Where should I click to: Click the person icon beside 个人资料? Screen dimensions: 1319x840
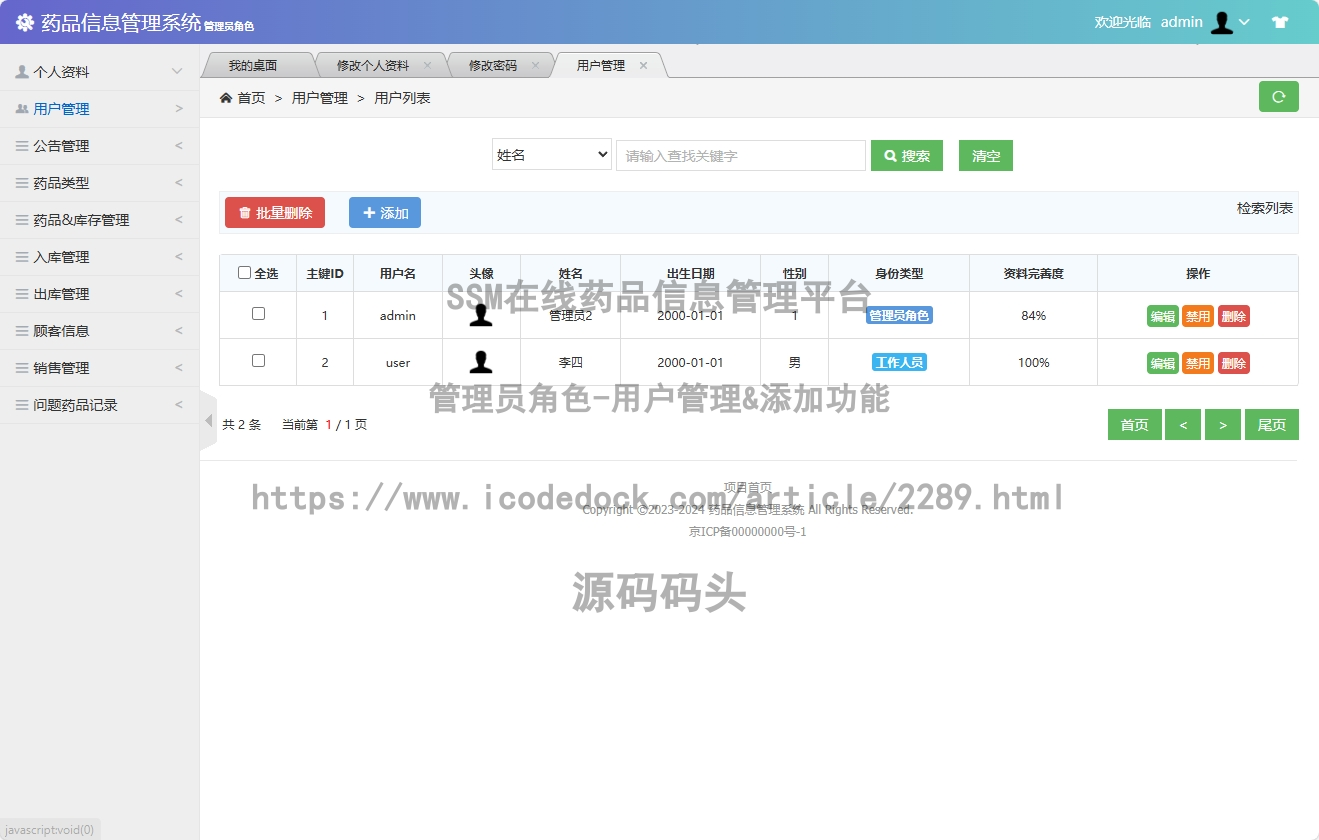[x=22, y=72]
